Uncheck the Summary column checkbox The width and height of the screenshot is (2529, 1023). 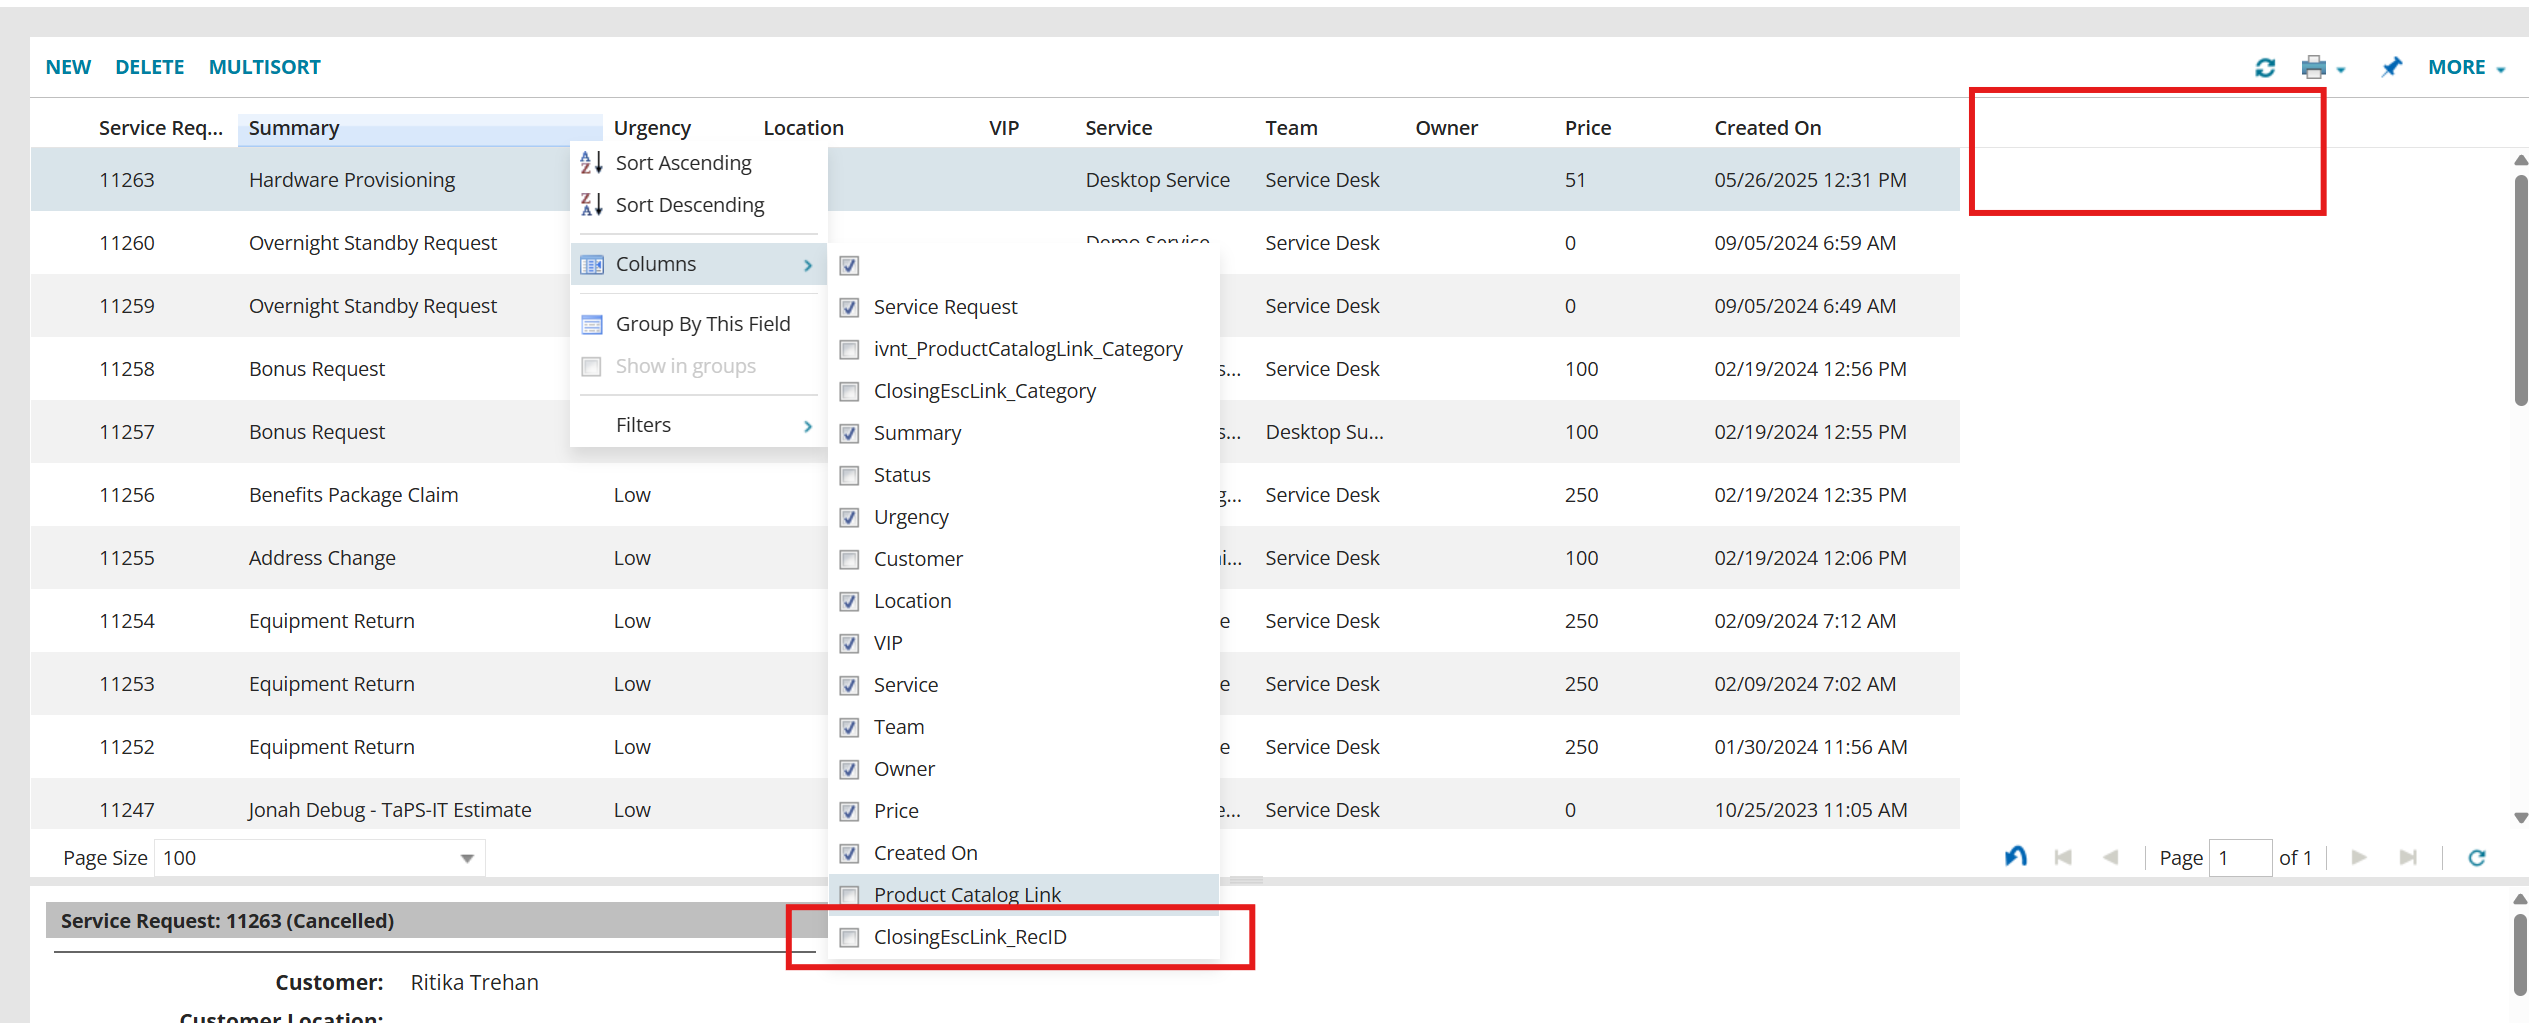[x=849, y=433]
